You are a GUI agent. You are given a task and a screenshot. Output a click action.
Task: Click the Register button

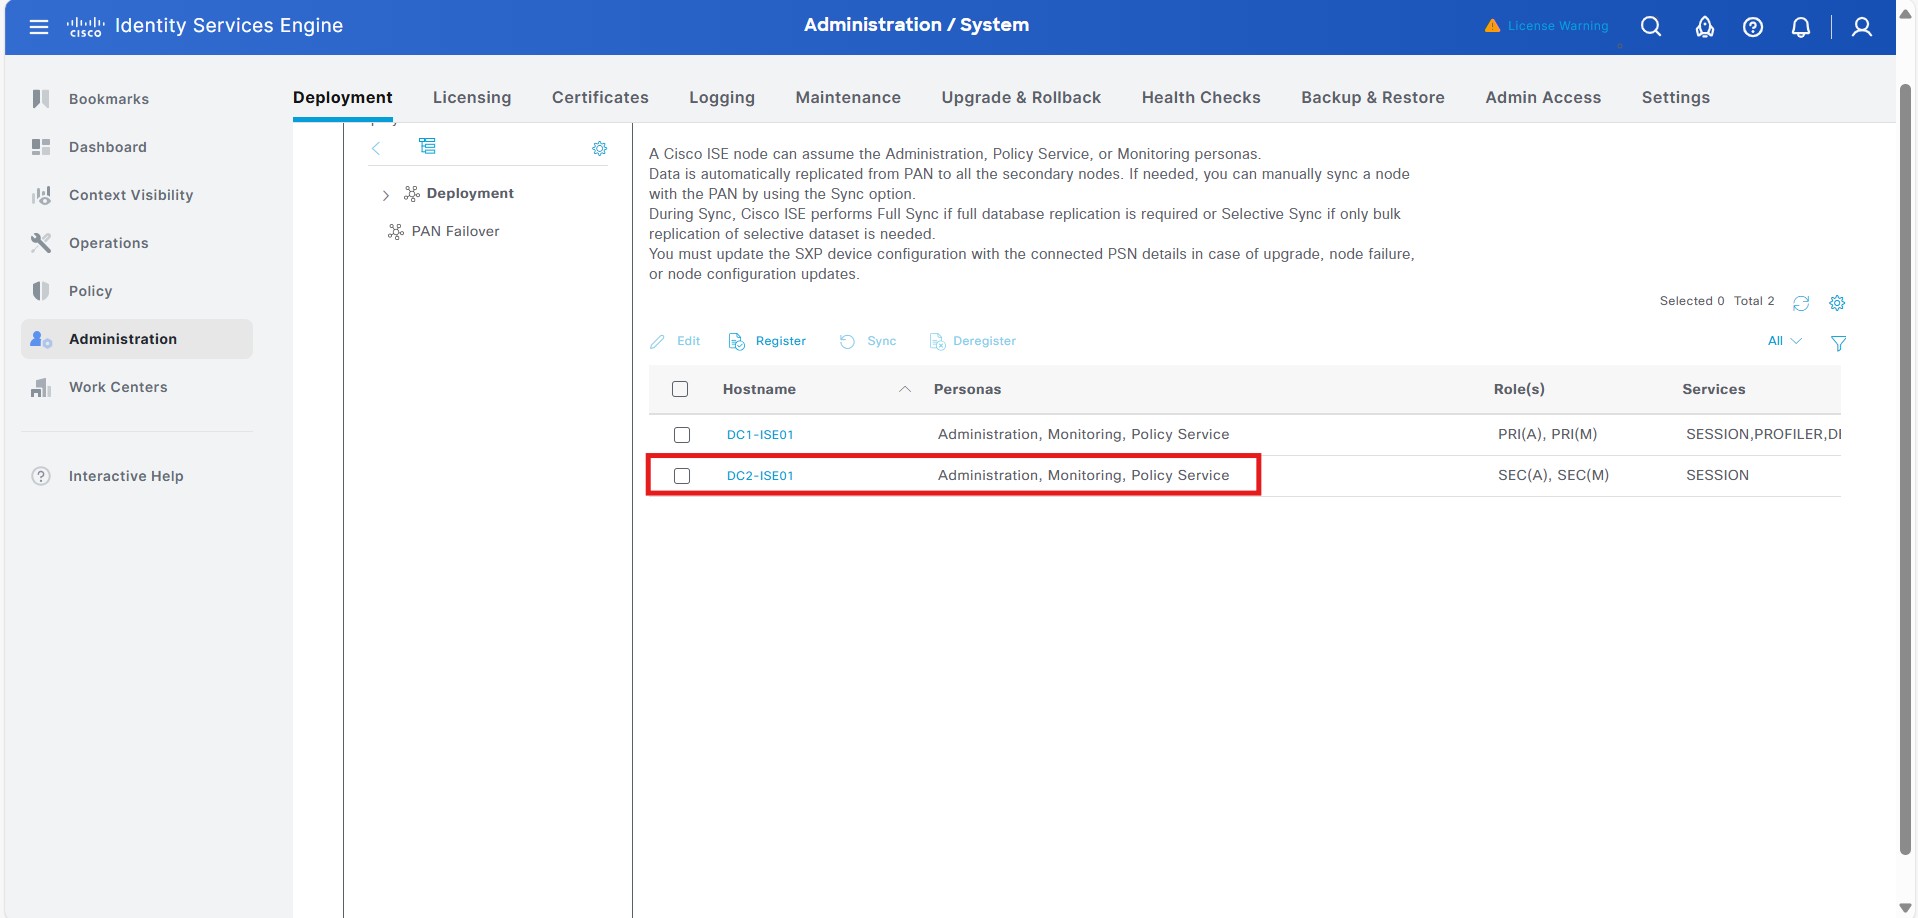pyautogui.click(x=768, y=341)
